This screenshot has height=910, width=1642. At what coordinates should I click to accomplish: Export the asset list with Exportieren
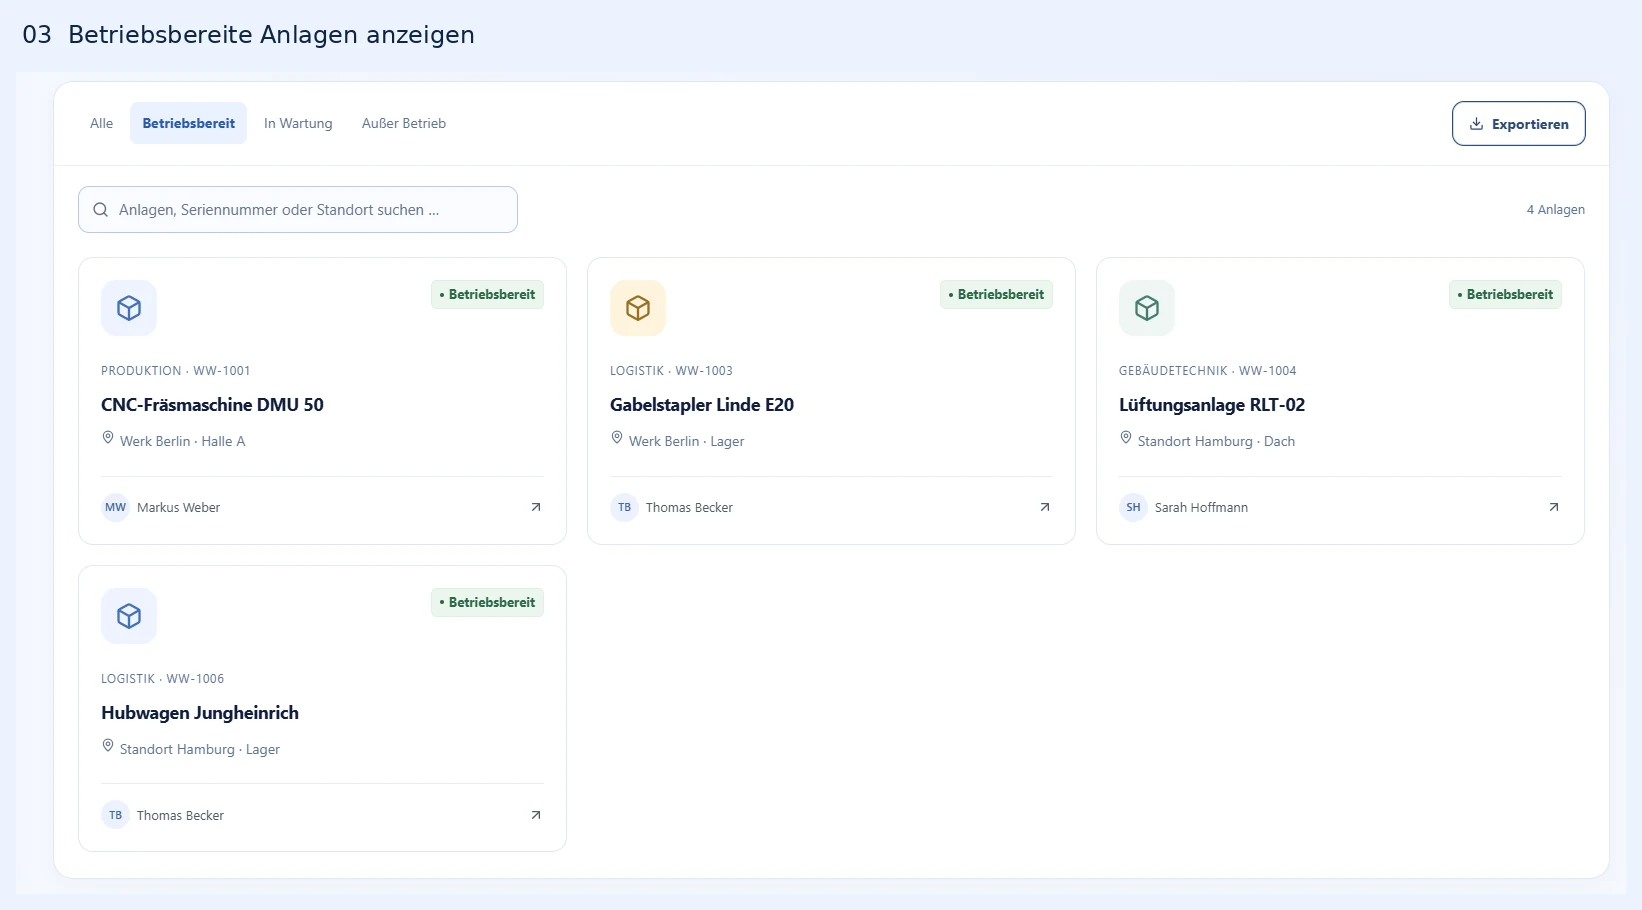(1518, 124)
